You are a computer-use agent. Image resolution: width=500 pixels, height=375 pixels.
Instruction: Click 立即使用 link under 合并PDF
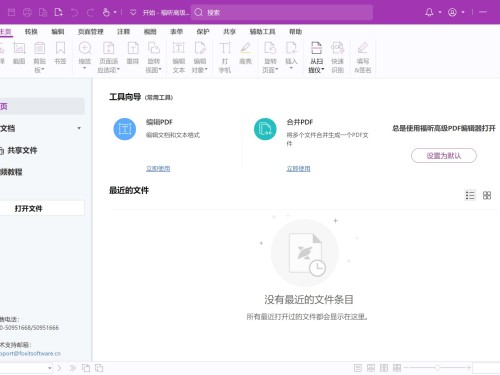click(x=299, y=169)
